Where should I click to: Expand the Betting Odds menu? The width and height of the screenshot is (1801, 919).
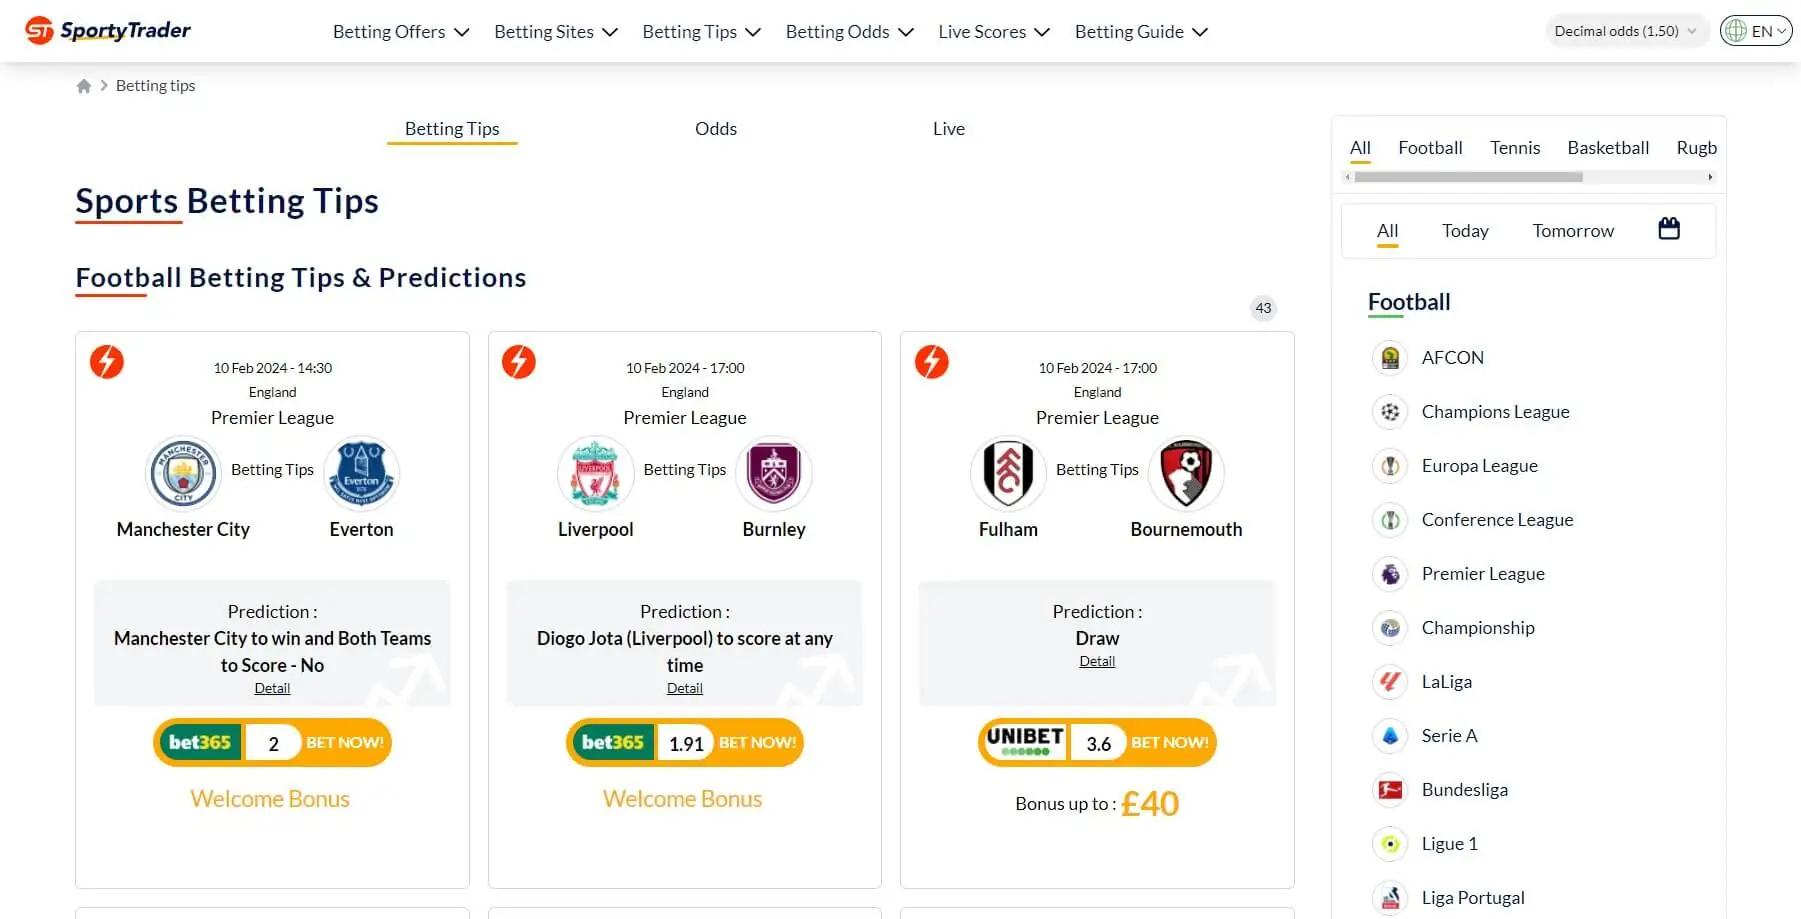tap(848, 31)
